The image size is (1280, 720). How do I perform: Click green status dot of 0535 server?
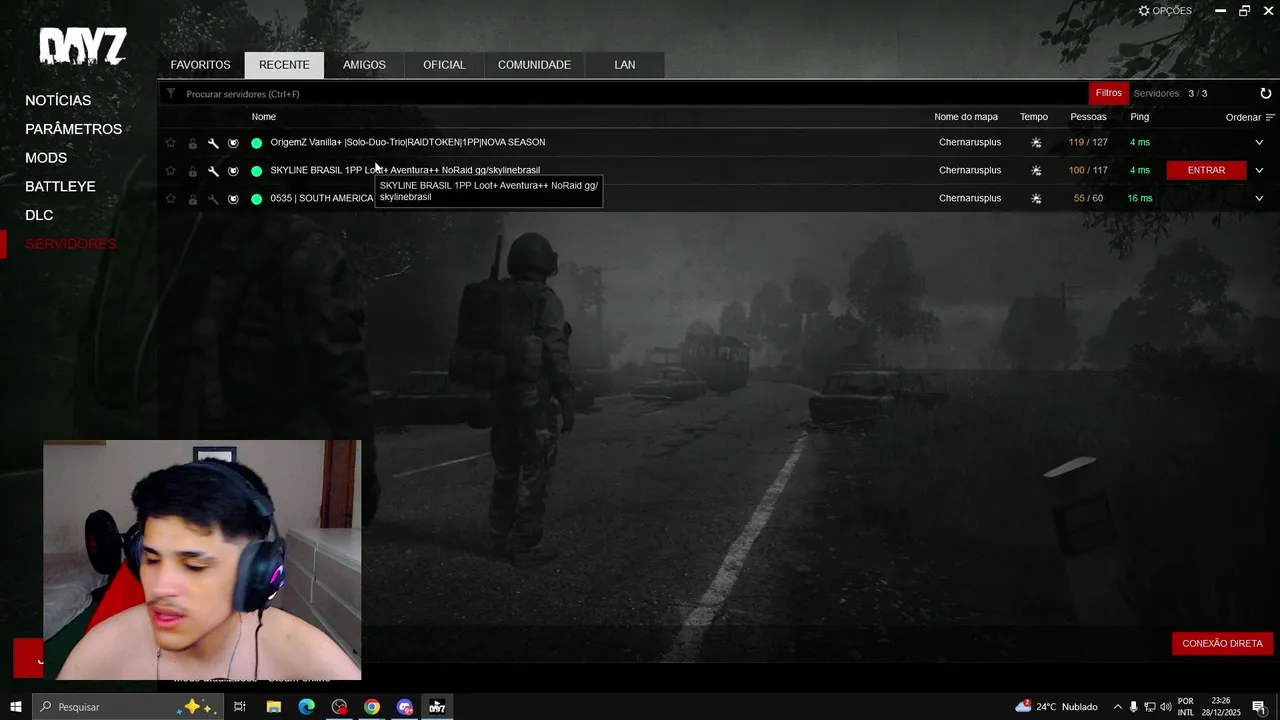coord(256,199)
